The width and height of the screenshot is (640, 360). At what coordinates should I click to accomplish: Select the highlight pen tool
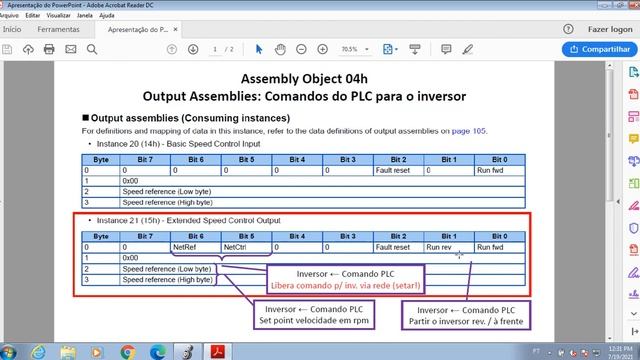pyautogui.click(x=468, y=49)
